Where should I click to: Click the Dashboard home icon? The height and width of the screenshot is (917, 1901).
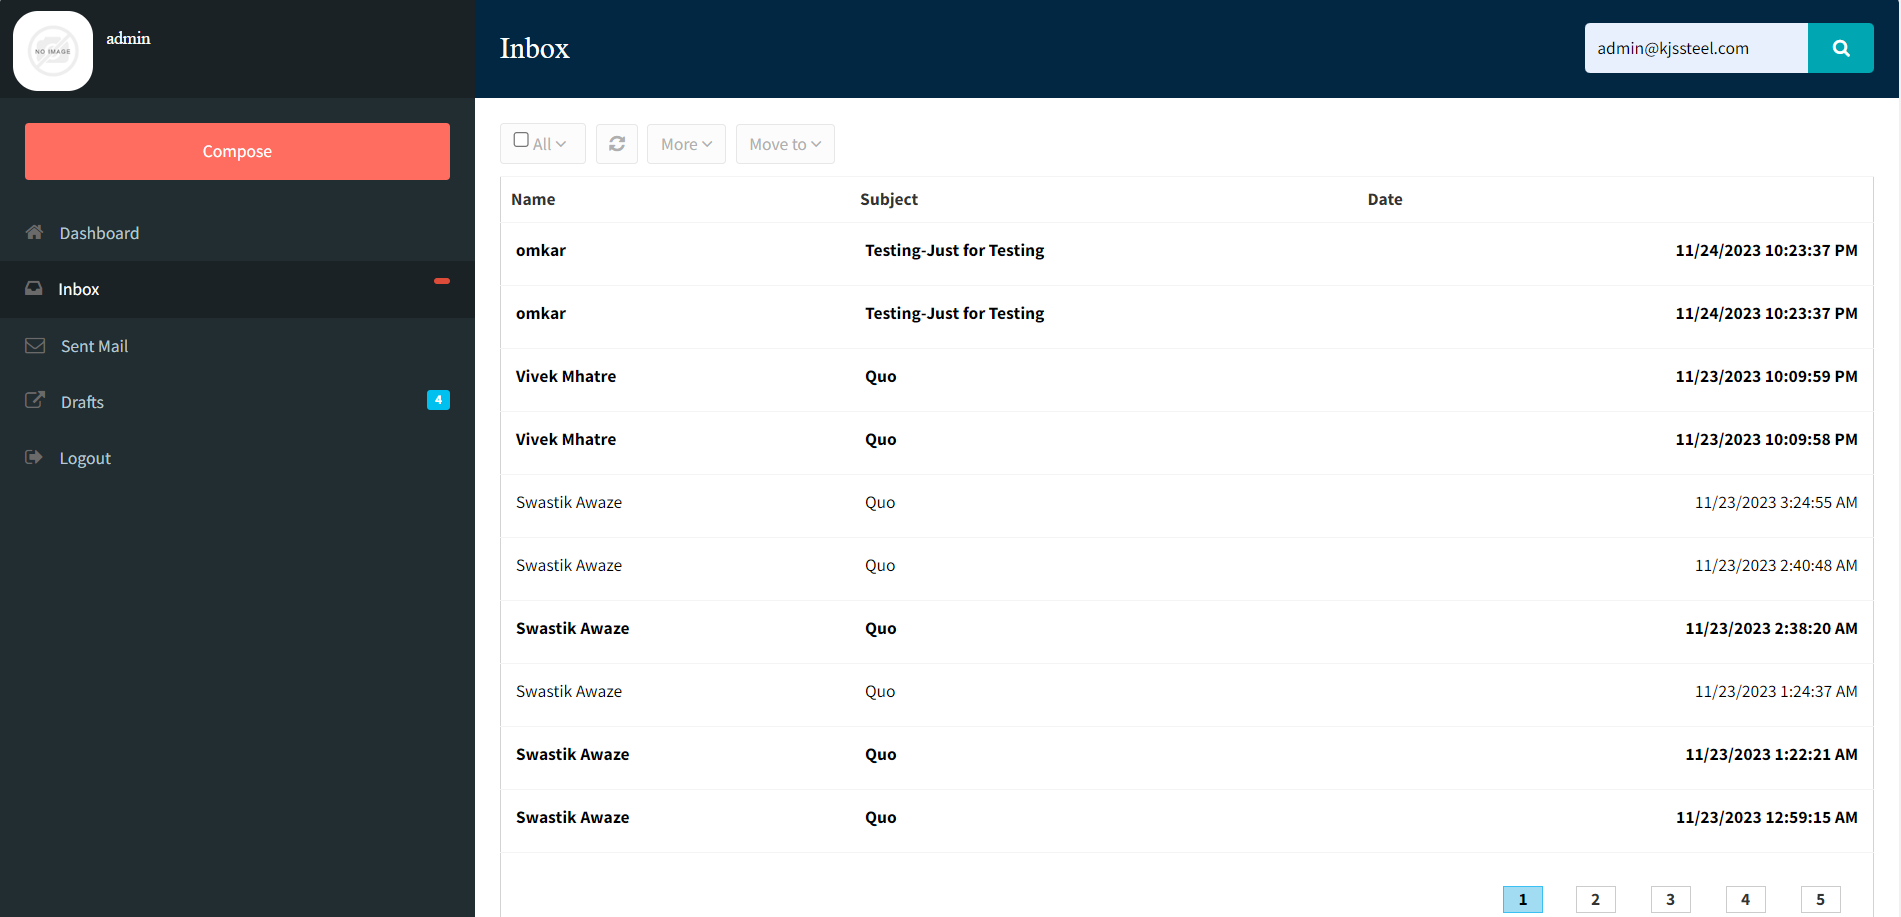click(x=34, y=232)
